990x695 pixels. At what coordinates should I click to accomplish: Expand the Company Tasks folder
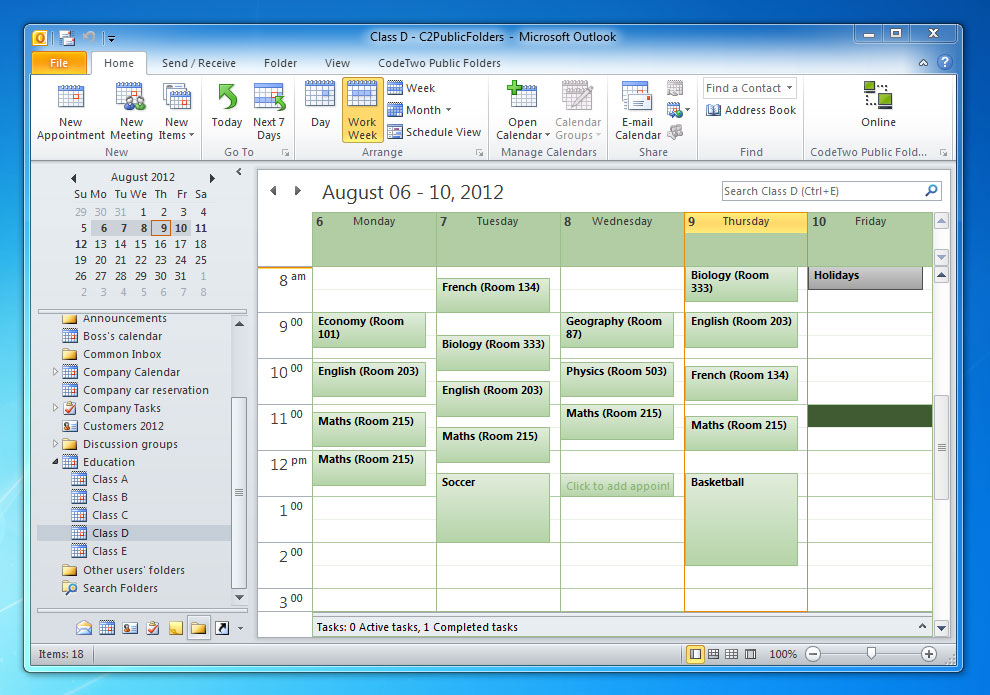(55, 408)
